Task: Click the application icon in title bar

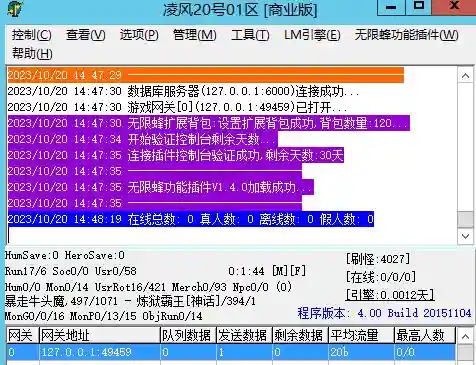Action: 15,9
